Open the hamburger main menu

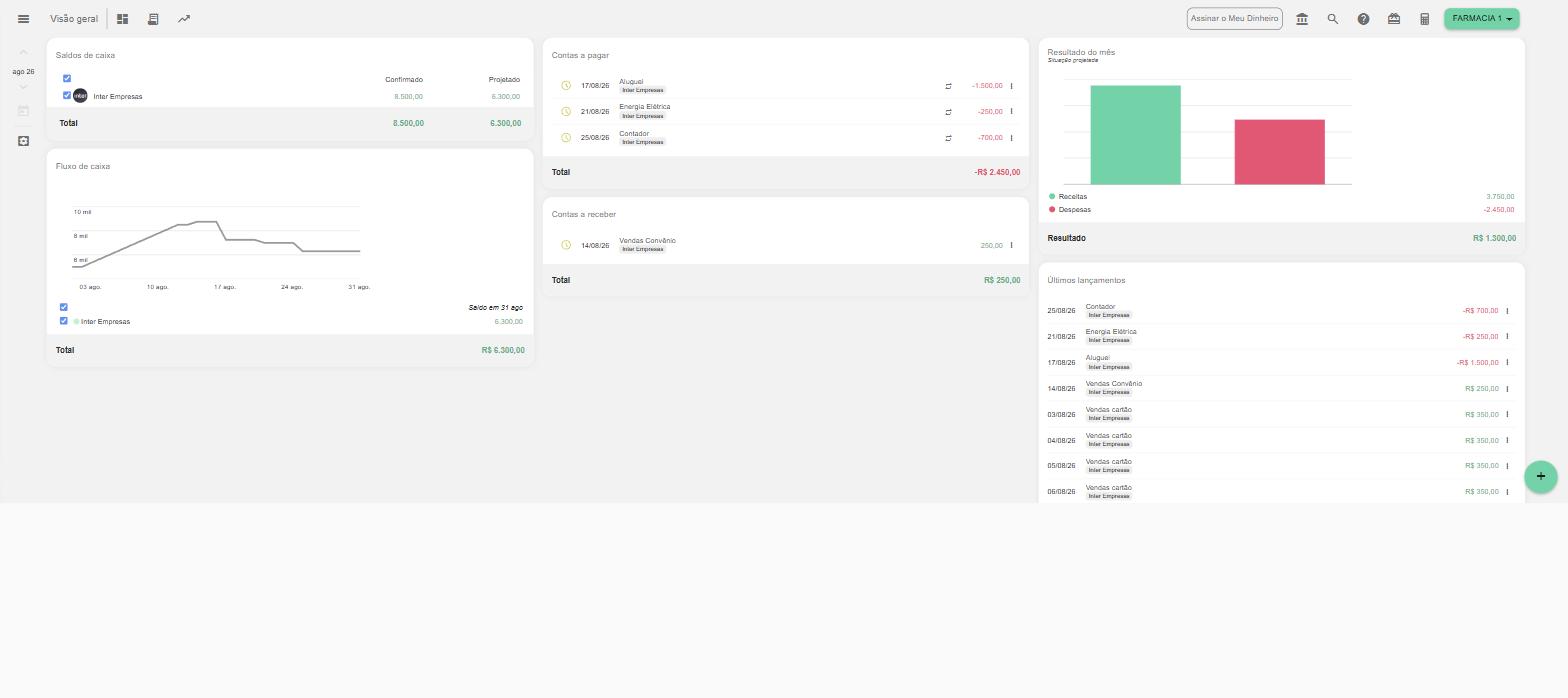(x=23, y=19)
